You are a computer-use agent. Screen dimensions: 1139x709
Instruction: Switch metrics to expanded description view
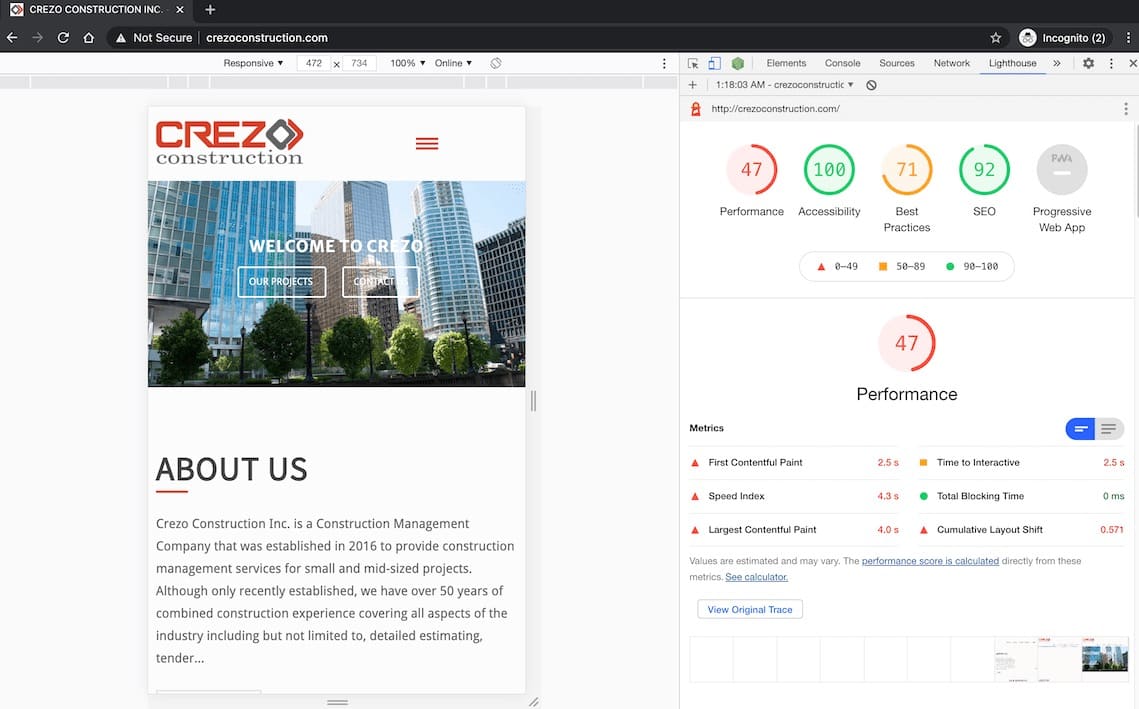pos(1109,429)
